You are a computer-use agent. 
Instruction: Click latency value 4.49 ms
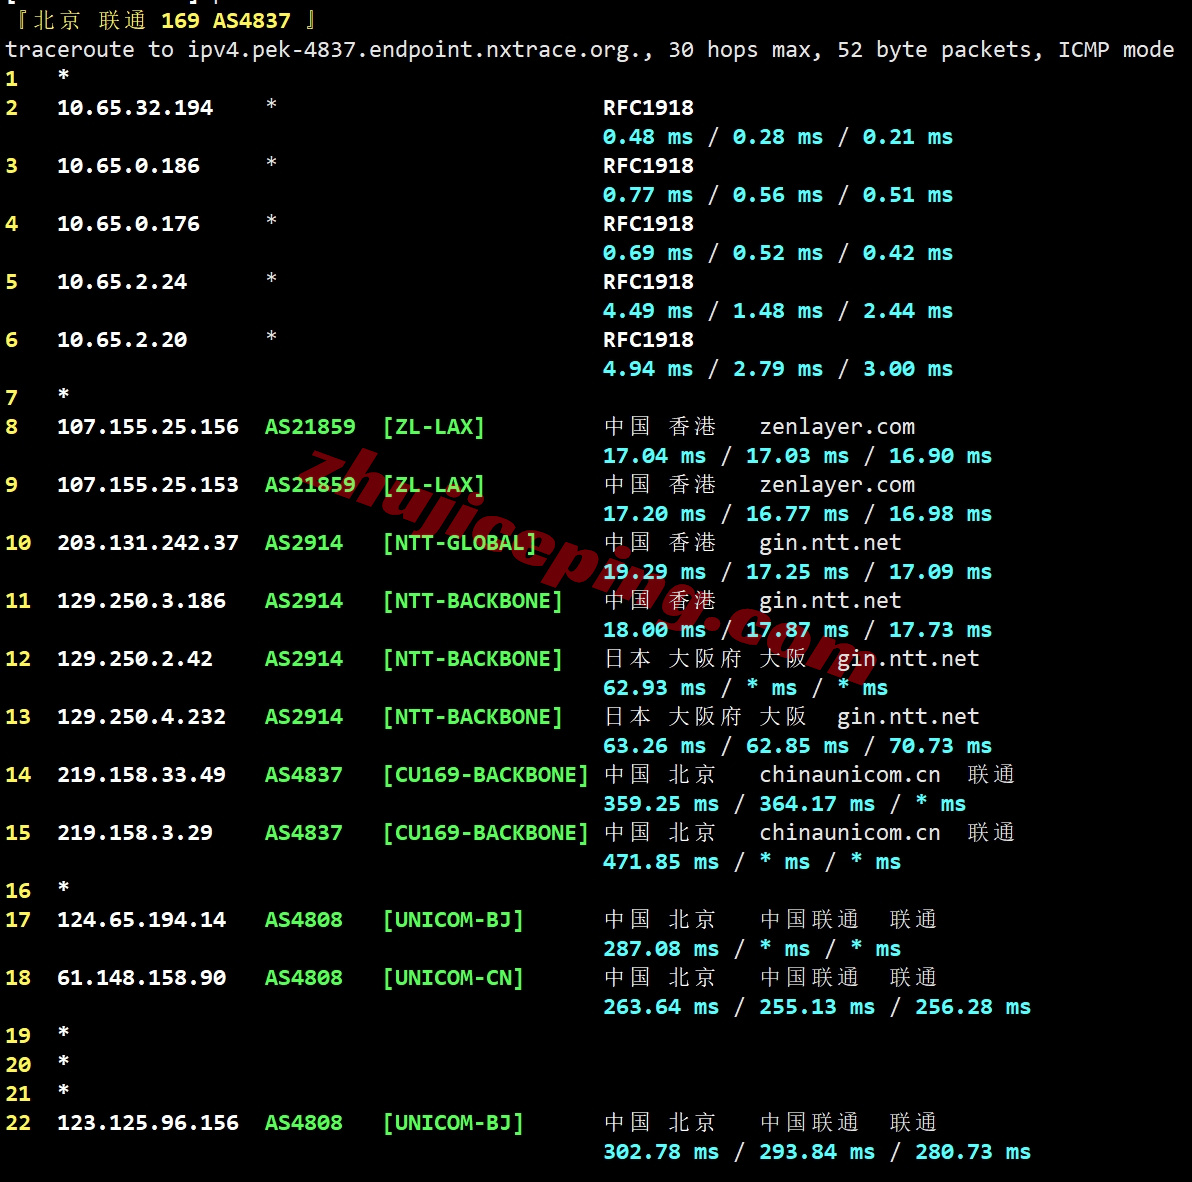click(648, 311)
